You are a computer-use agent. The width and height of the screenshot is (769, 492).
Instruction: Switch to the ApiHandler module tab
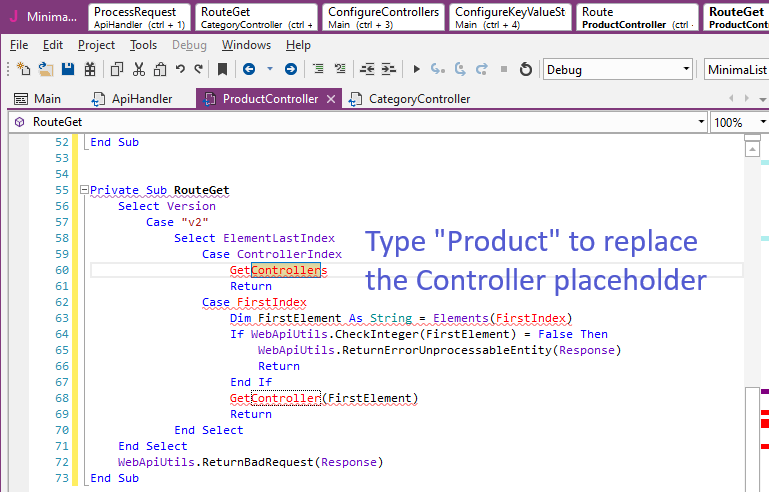tap(132, 99)
